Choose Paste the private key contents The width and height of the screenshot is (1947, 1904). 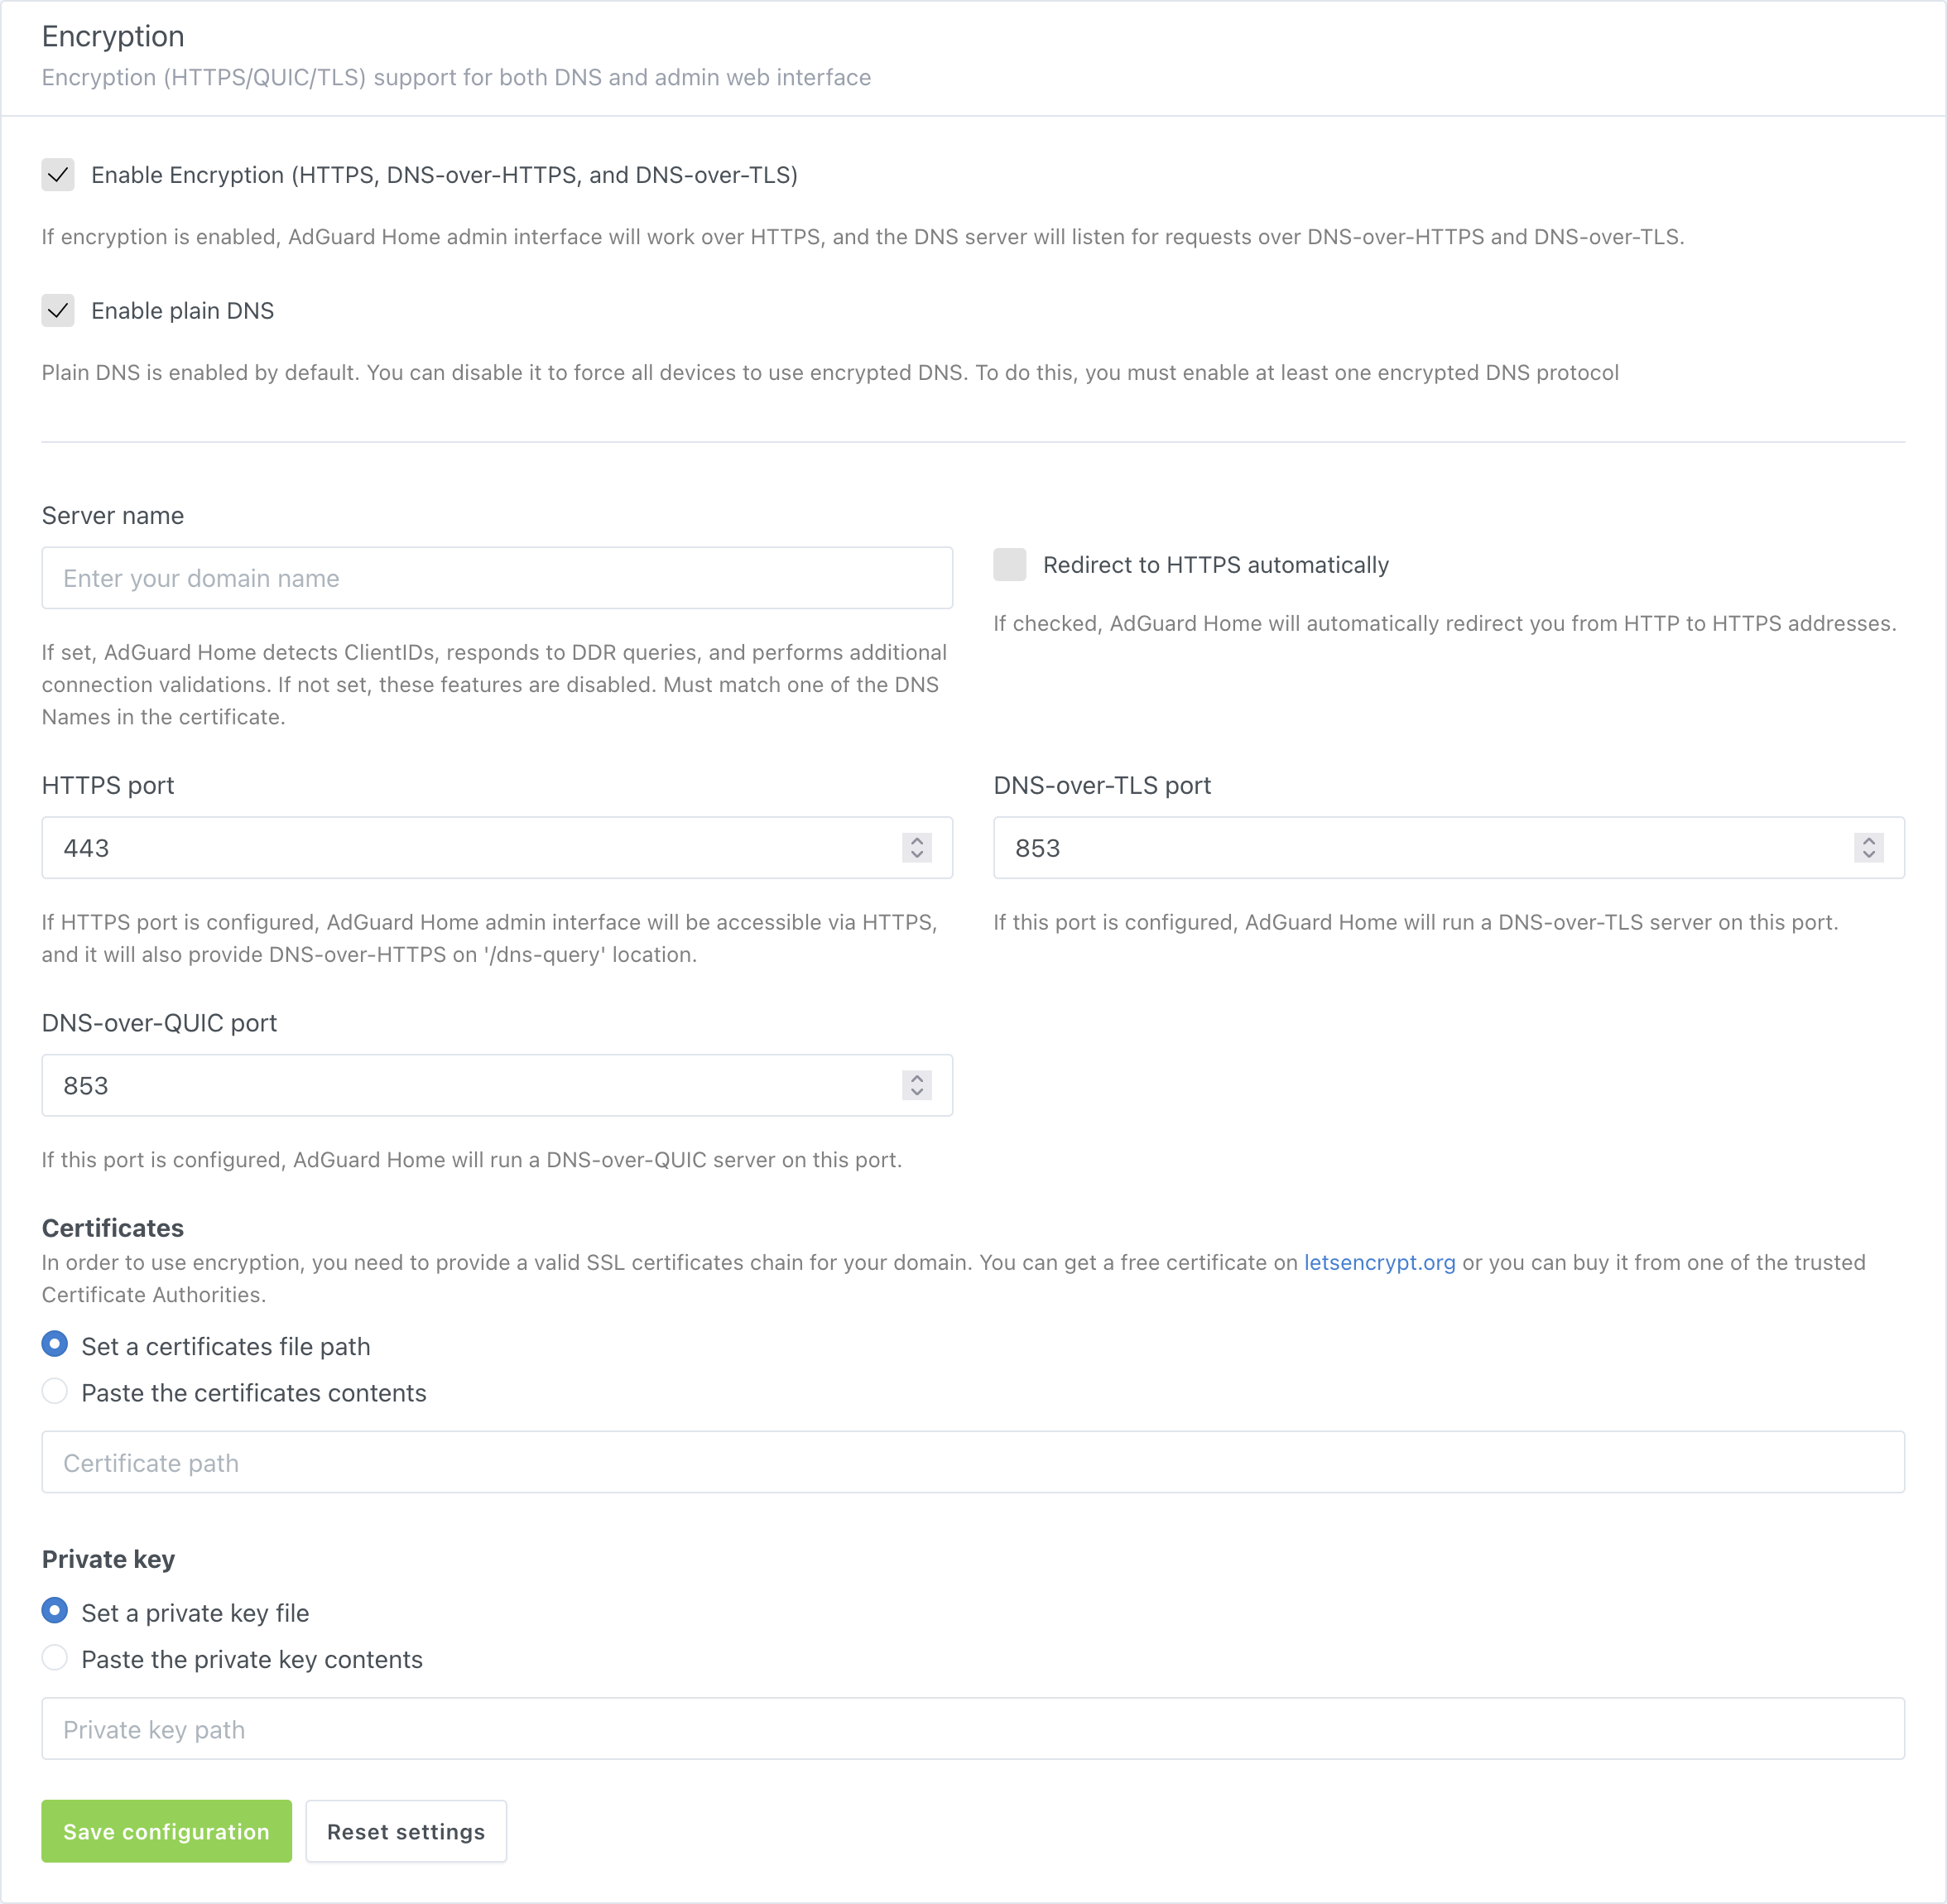(x=55, y=1658)
